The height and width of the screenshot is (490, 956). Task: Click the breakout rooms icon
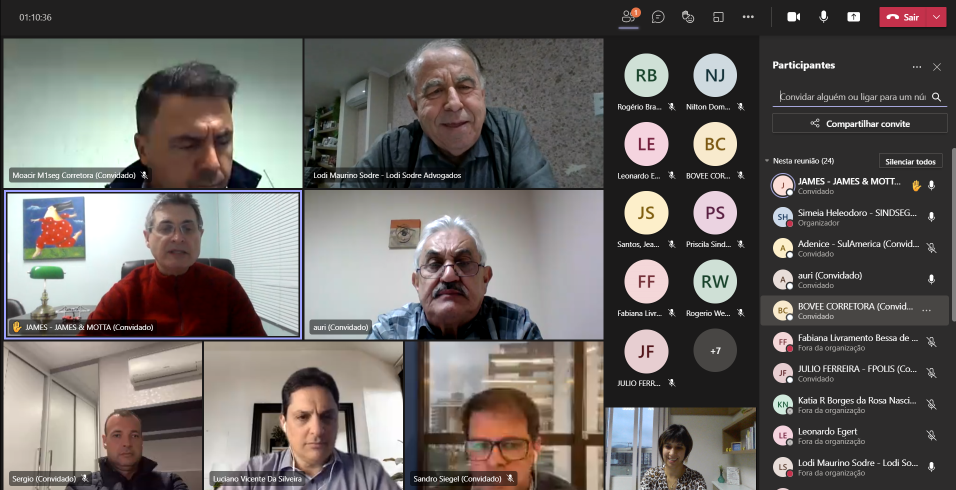point(718,17)
